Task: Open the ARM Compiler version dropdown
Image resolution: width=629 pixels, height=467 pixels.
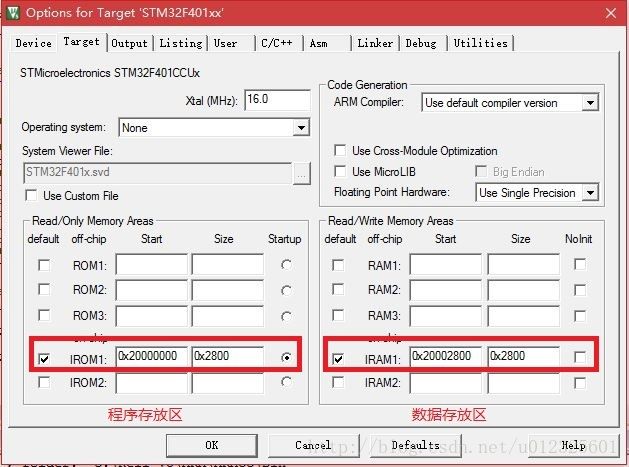Action: [x=590, y=103]
